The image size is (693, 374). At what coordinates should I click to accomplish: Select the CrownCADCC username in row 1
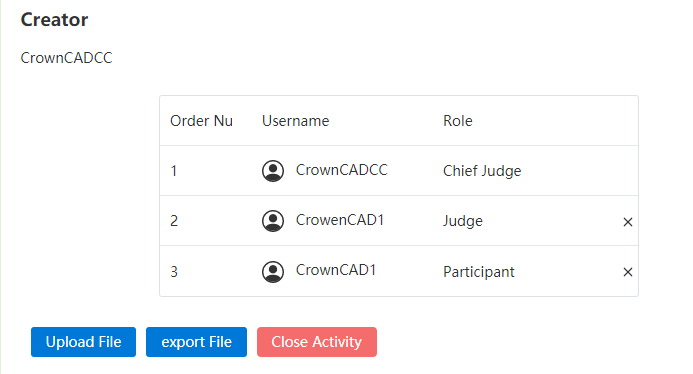click(342, 170)
